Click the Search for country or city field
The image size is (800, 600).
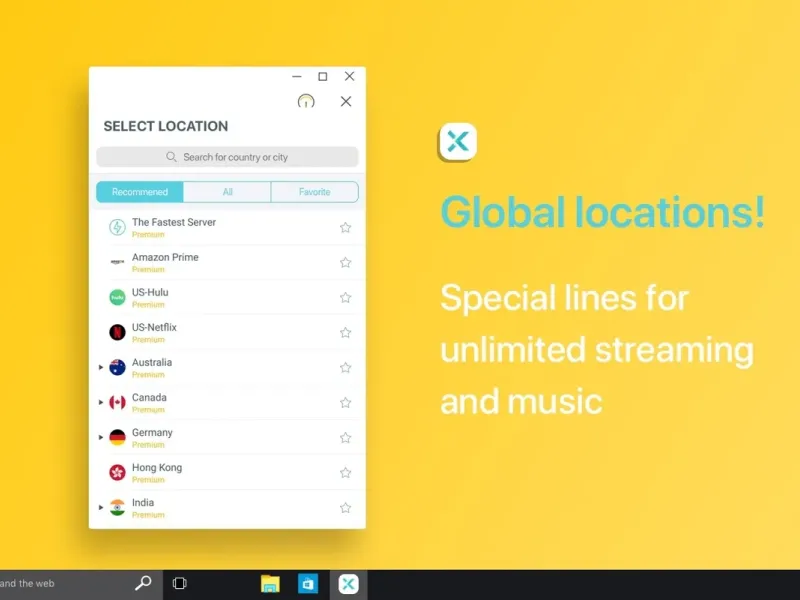[228, 157]
